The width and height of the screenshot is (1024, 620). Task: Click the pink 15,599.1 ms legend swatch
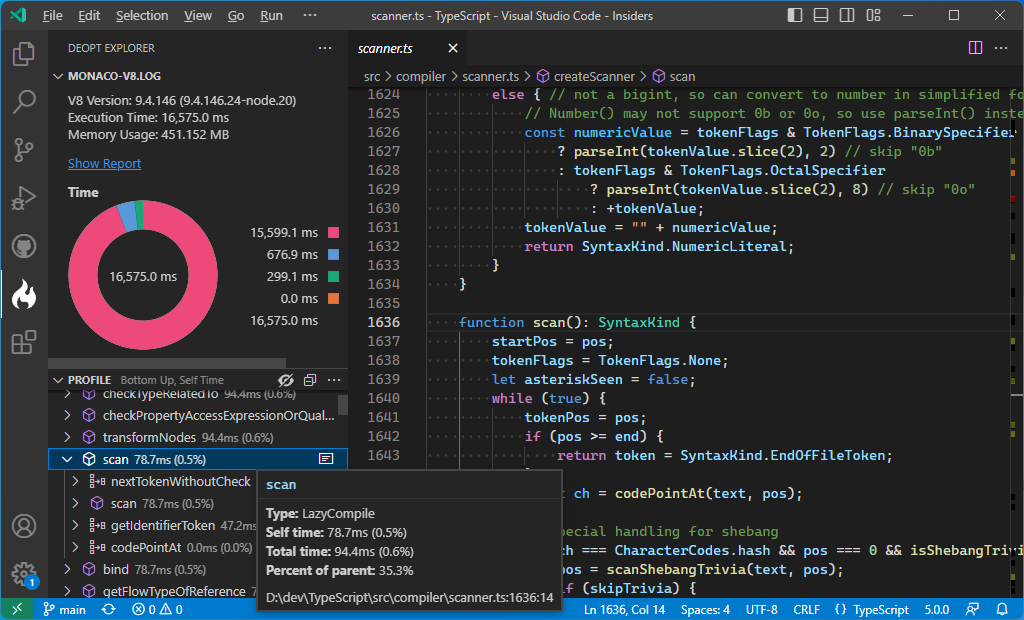333,232
